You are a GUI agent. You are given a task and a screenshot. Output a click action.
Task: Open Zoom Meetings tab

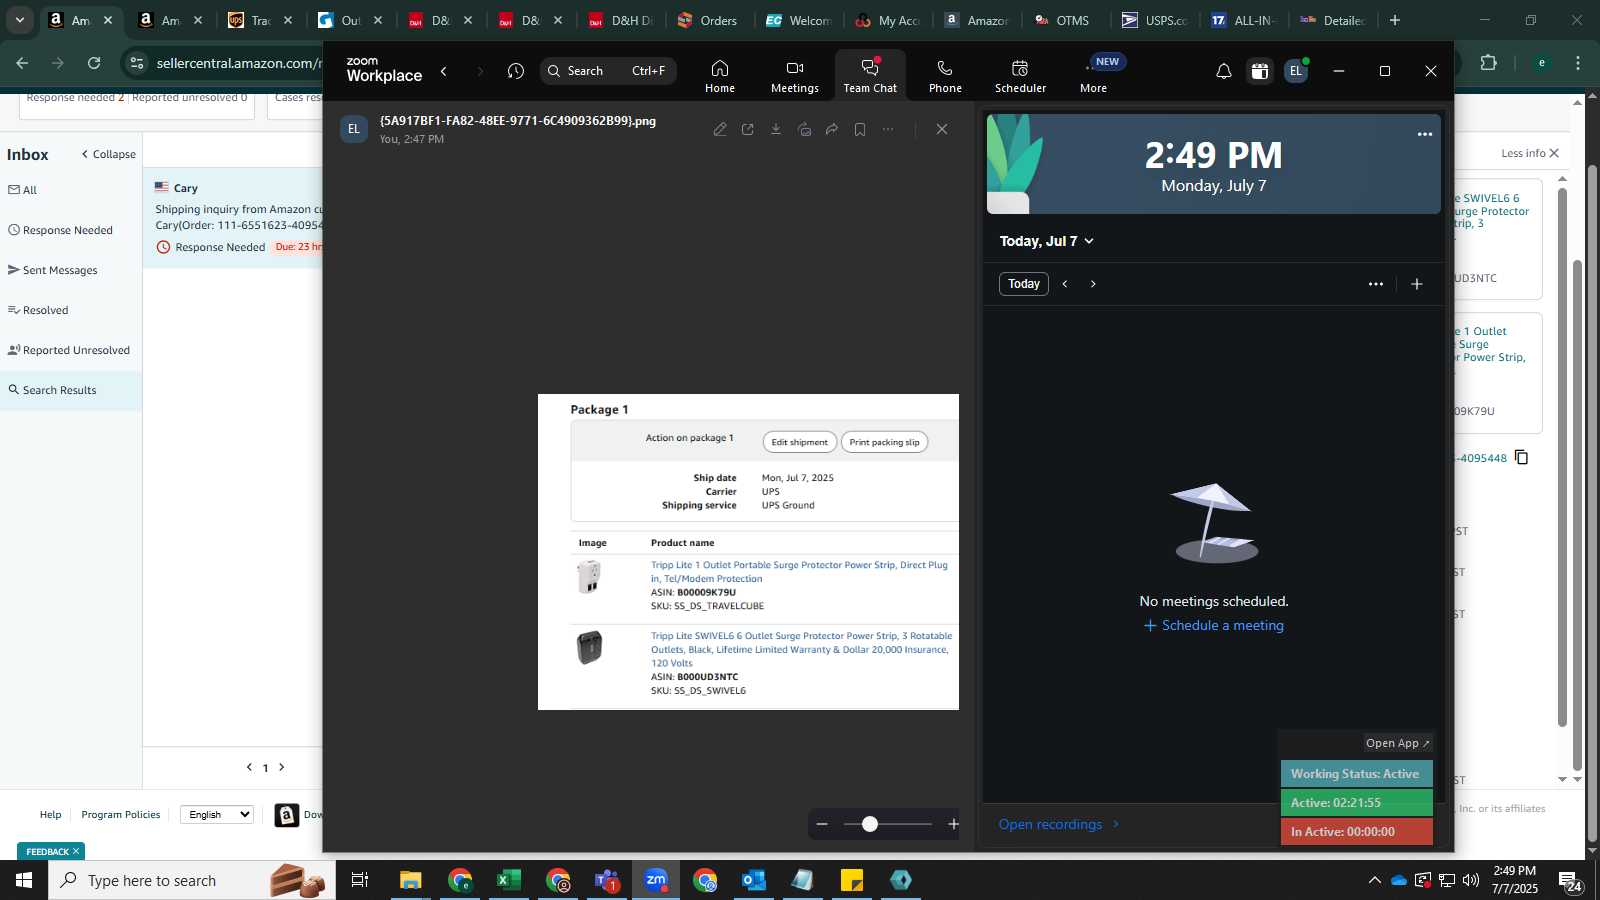pyautogui.click(x=794, y=76)
